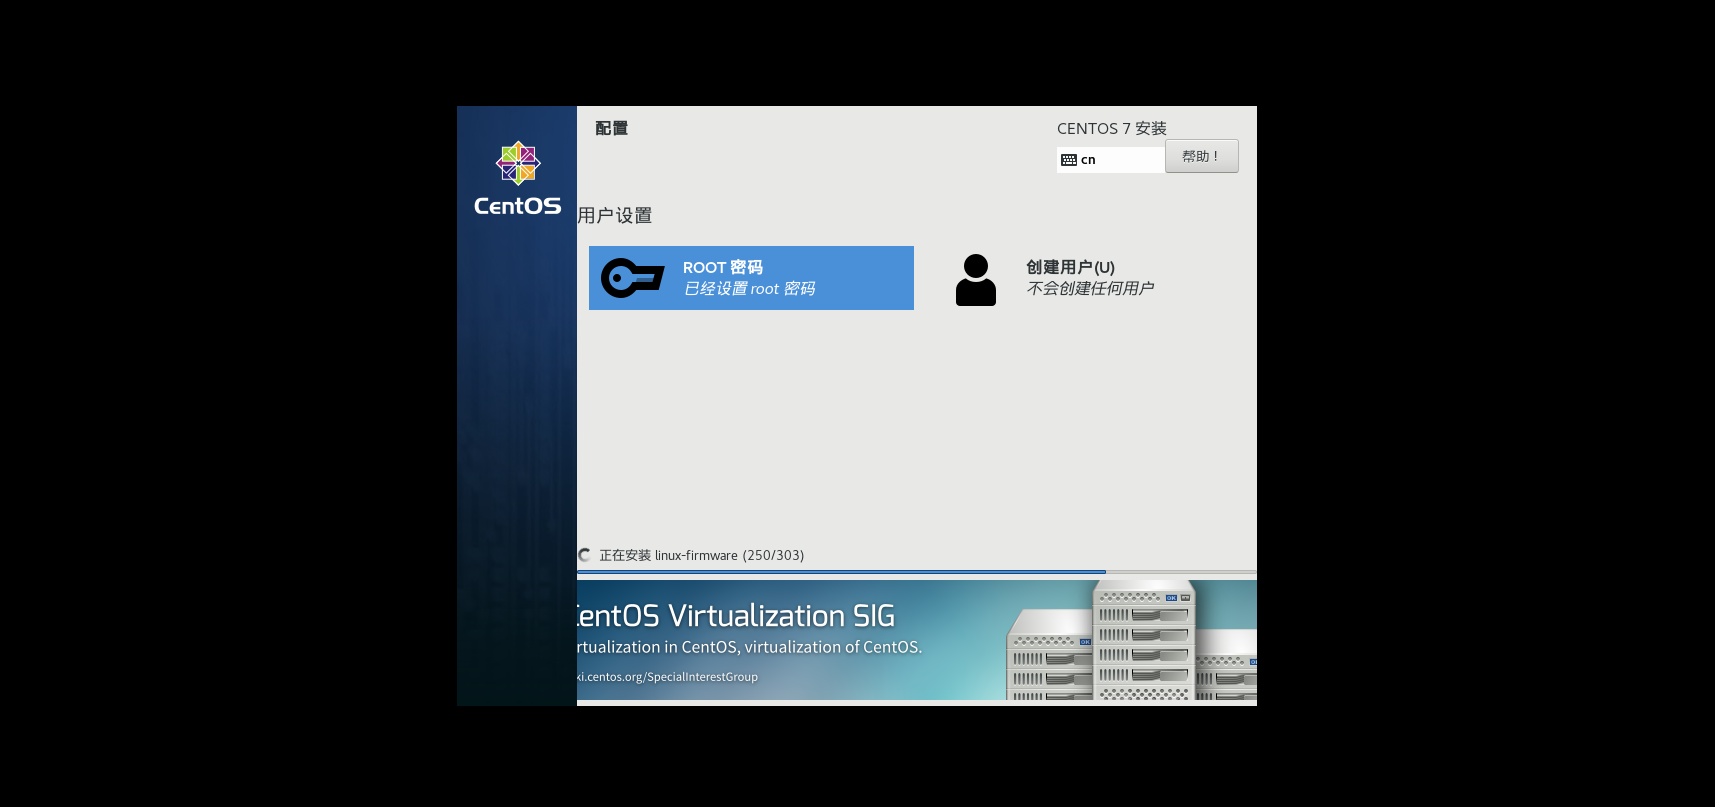Click the installation progress bar
The height and width of the screenshot is (807, 1715).
tap(916, 572)
